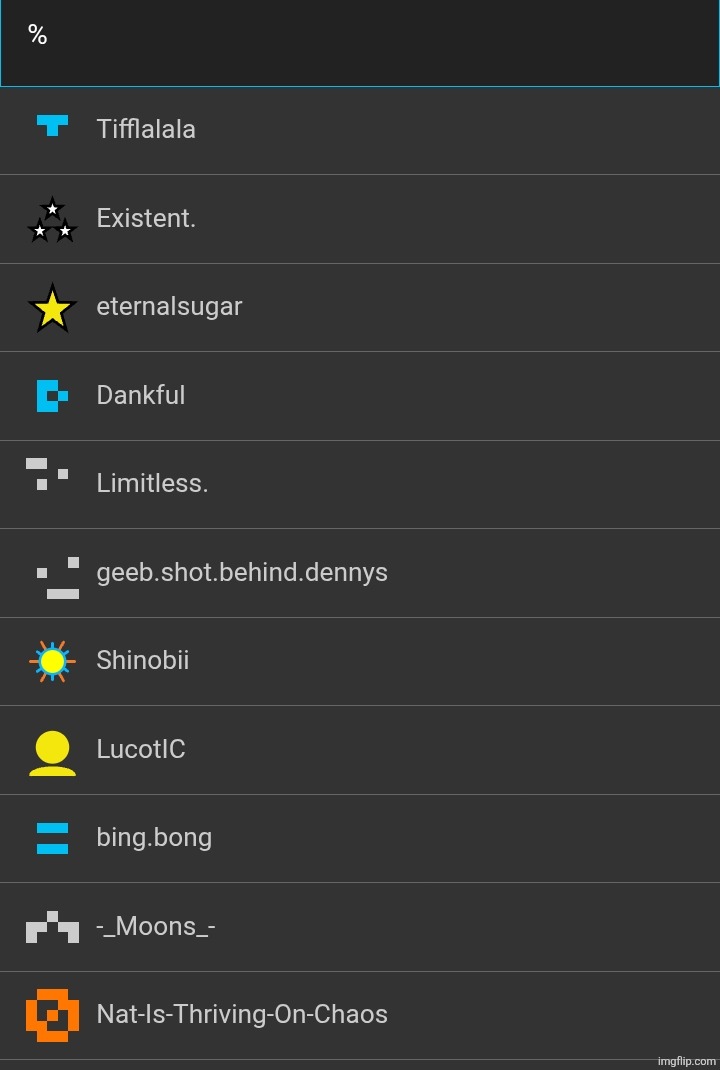
Task: Click the imgflip.com watermark link
Action: tap(687, 1061)
